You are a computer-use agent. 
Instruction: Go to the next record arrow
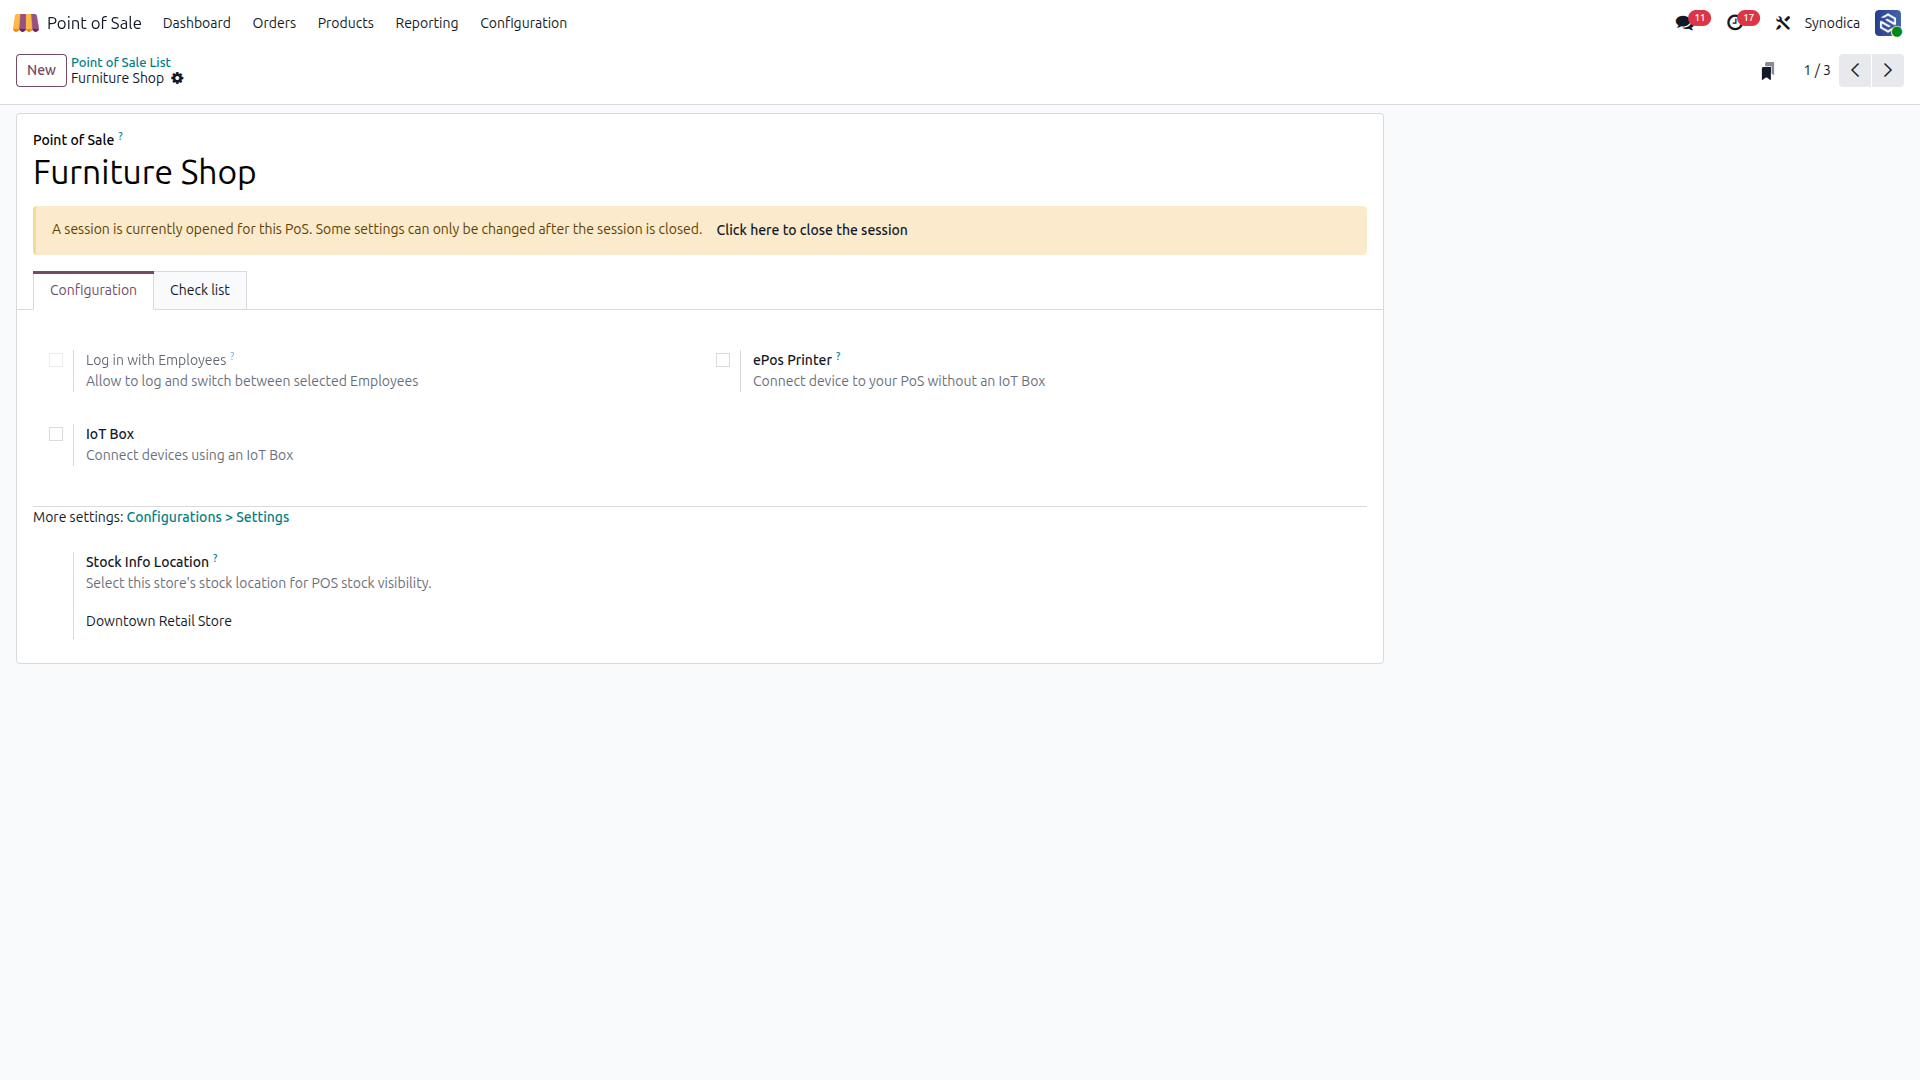(x=1888, y=70)
